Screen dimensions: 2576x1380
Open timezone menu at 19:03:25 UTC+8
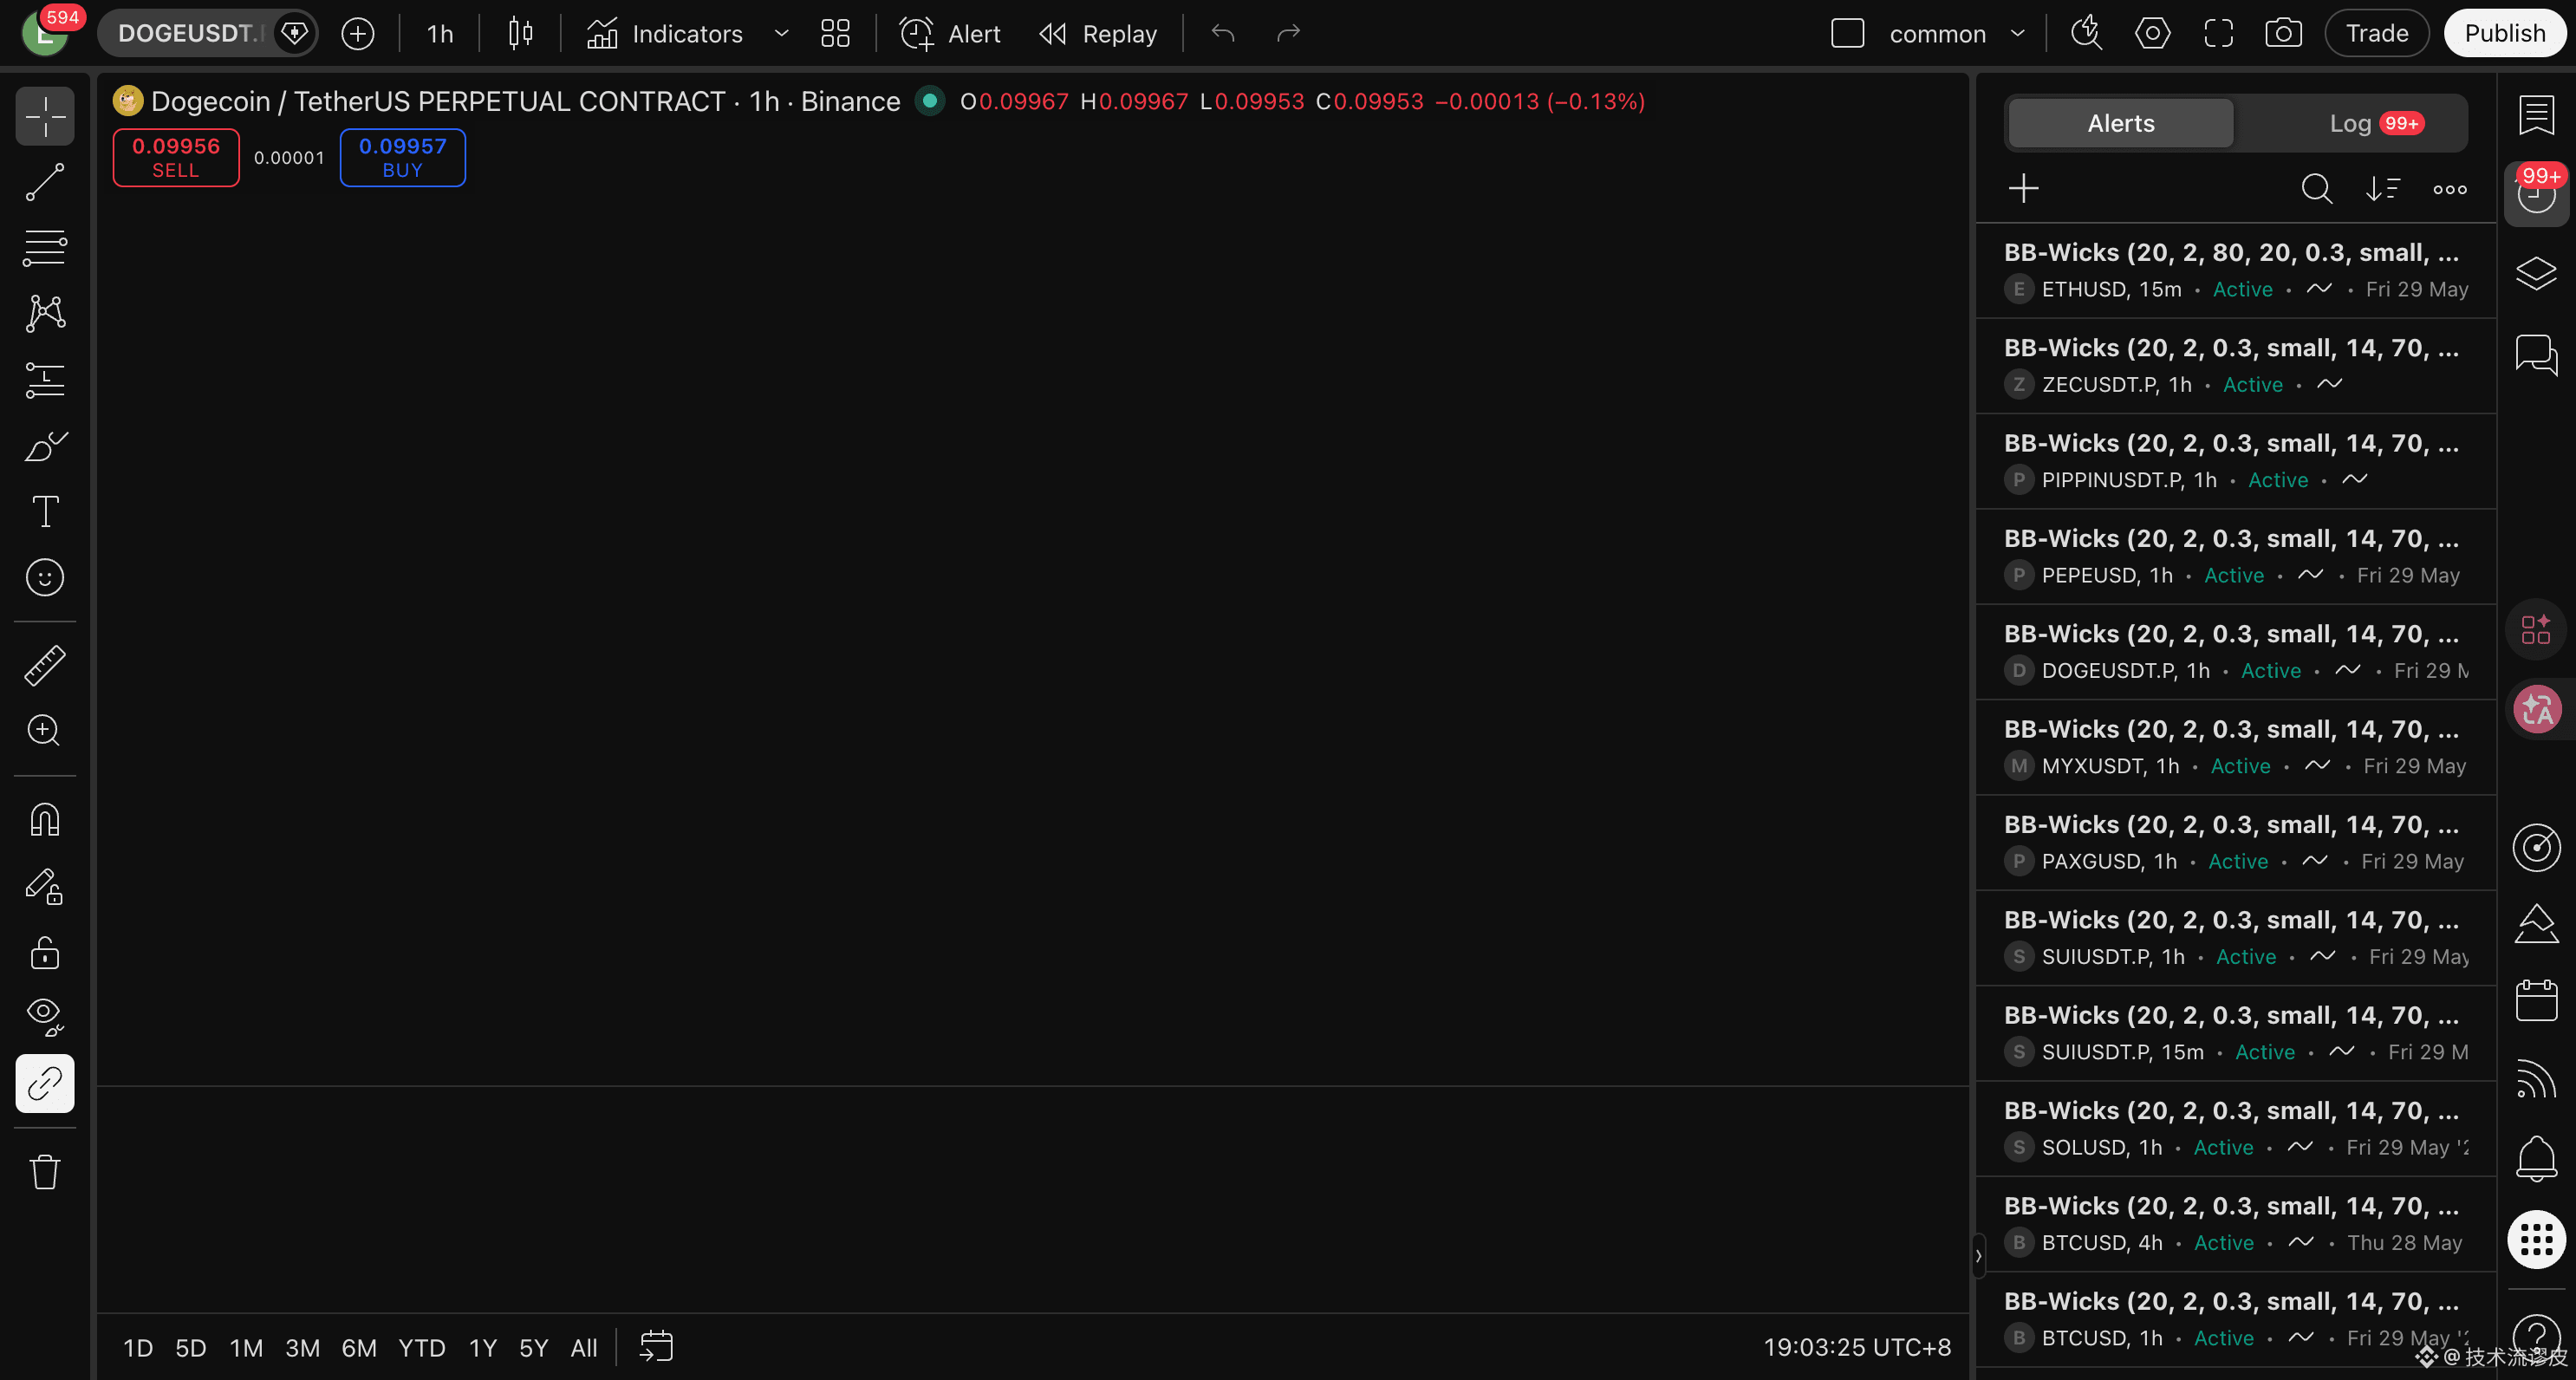1857,1348
